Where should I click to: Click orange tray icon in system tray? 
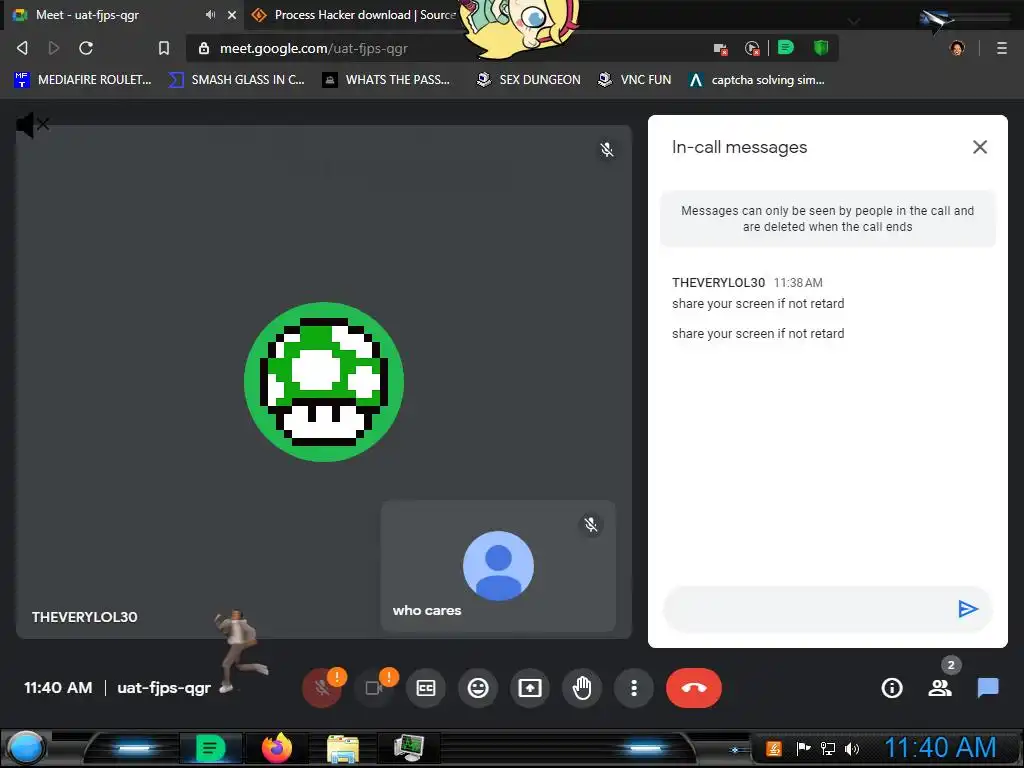click(x=773, y=748)
